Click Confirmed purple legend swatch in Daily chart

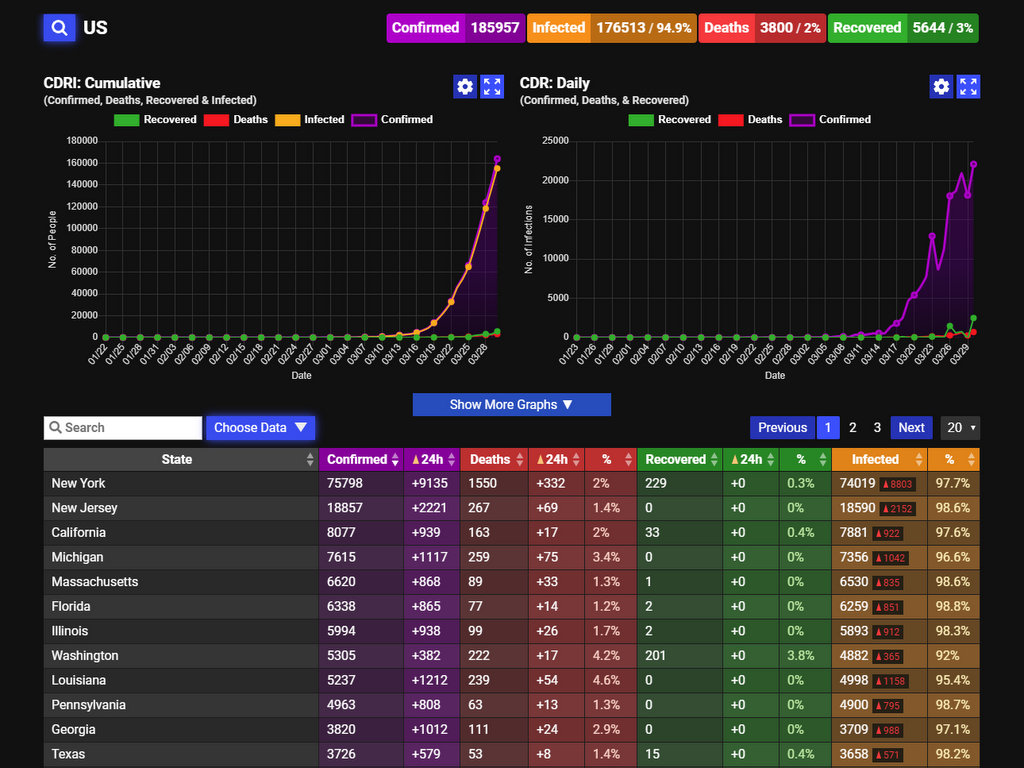coord(802,120)
